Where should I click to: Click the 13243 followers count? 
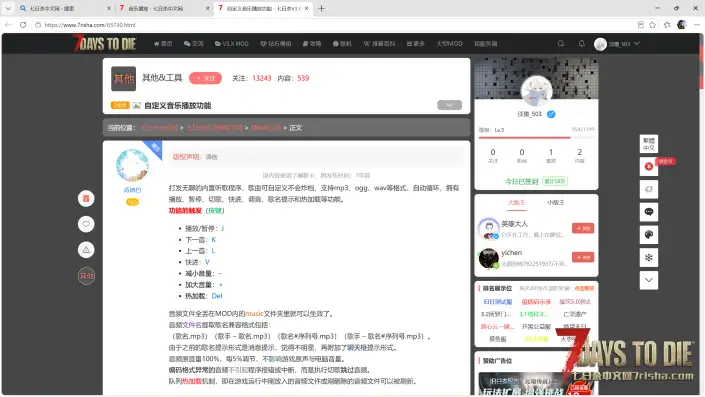[262, 78]
